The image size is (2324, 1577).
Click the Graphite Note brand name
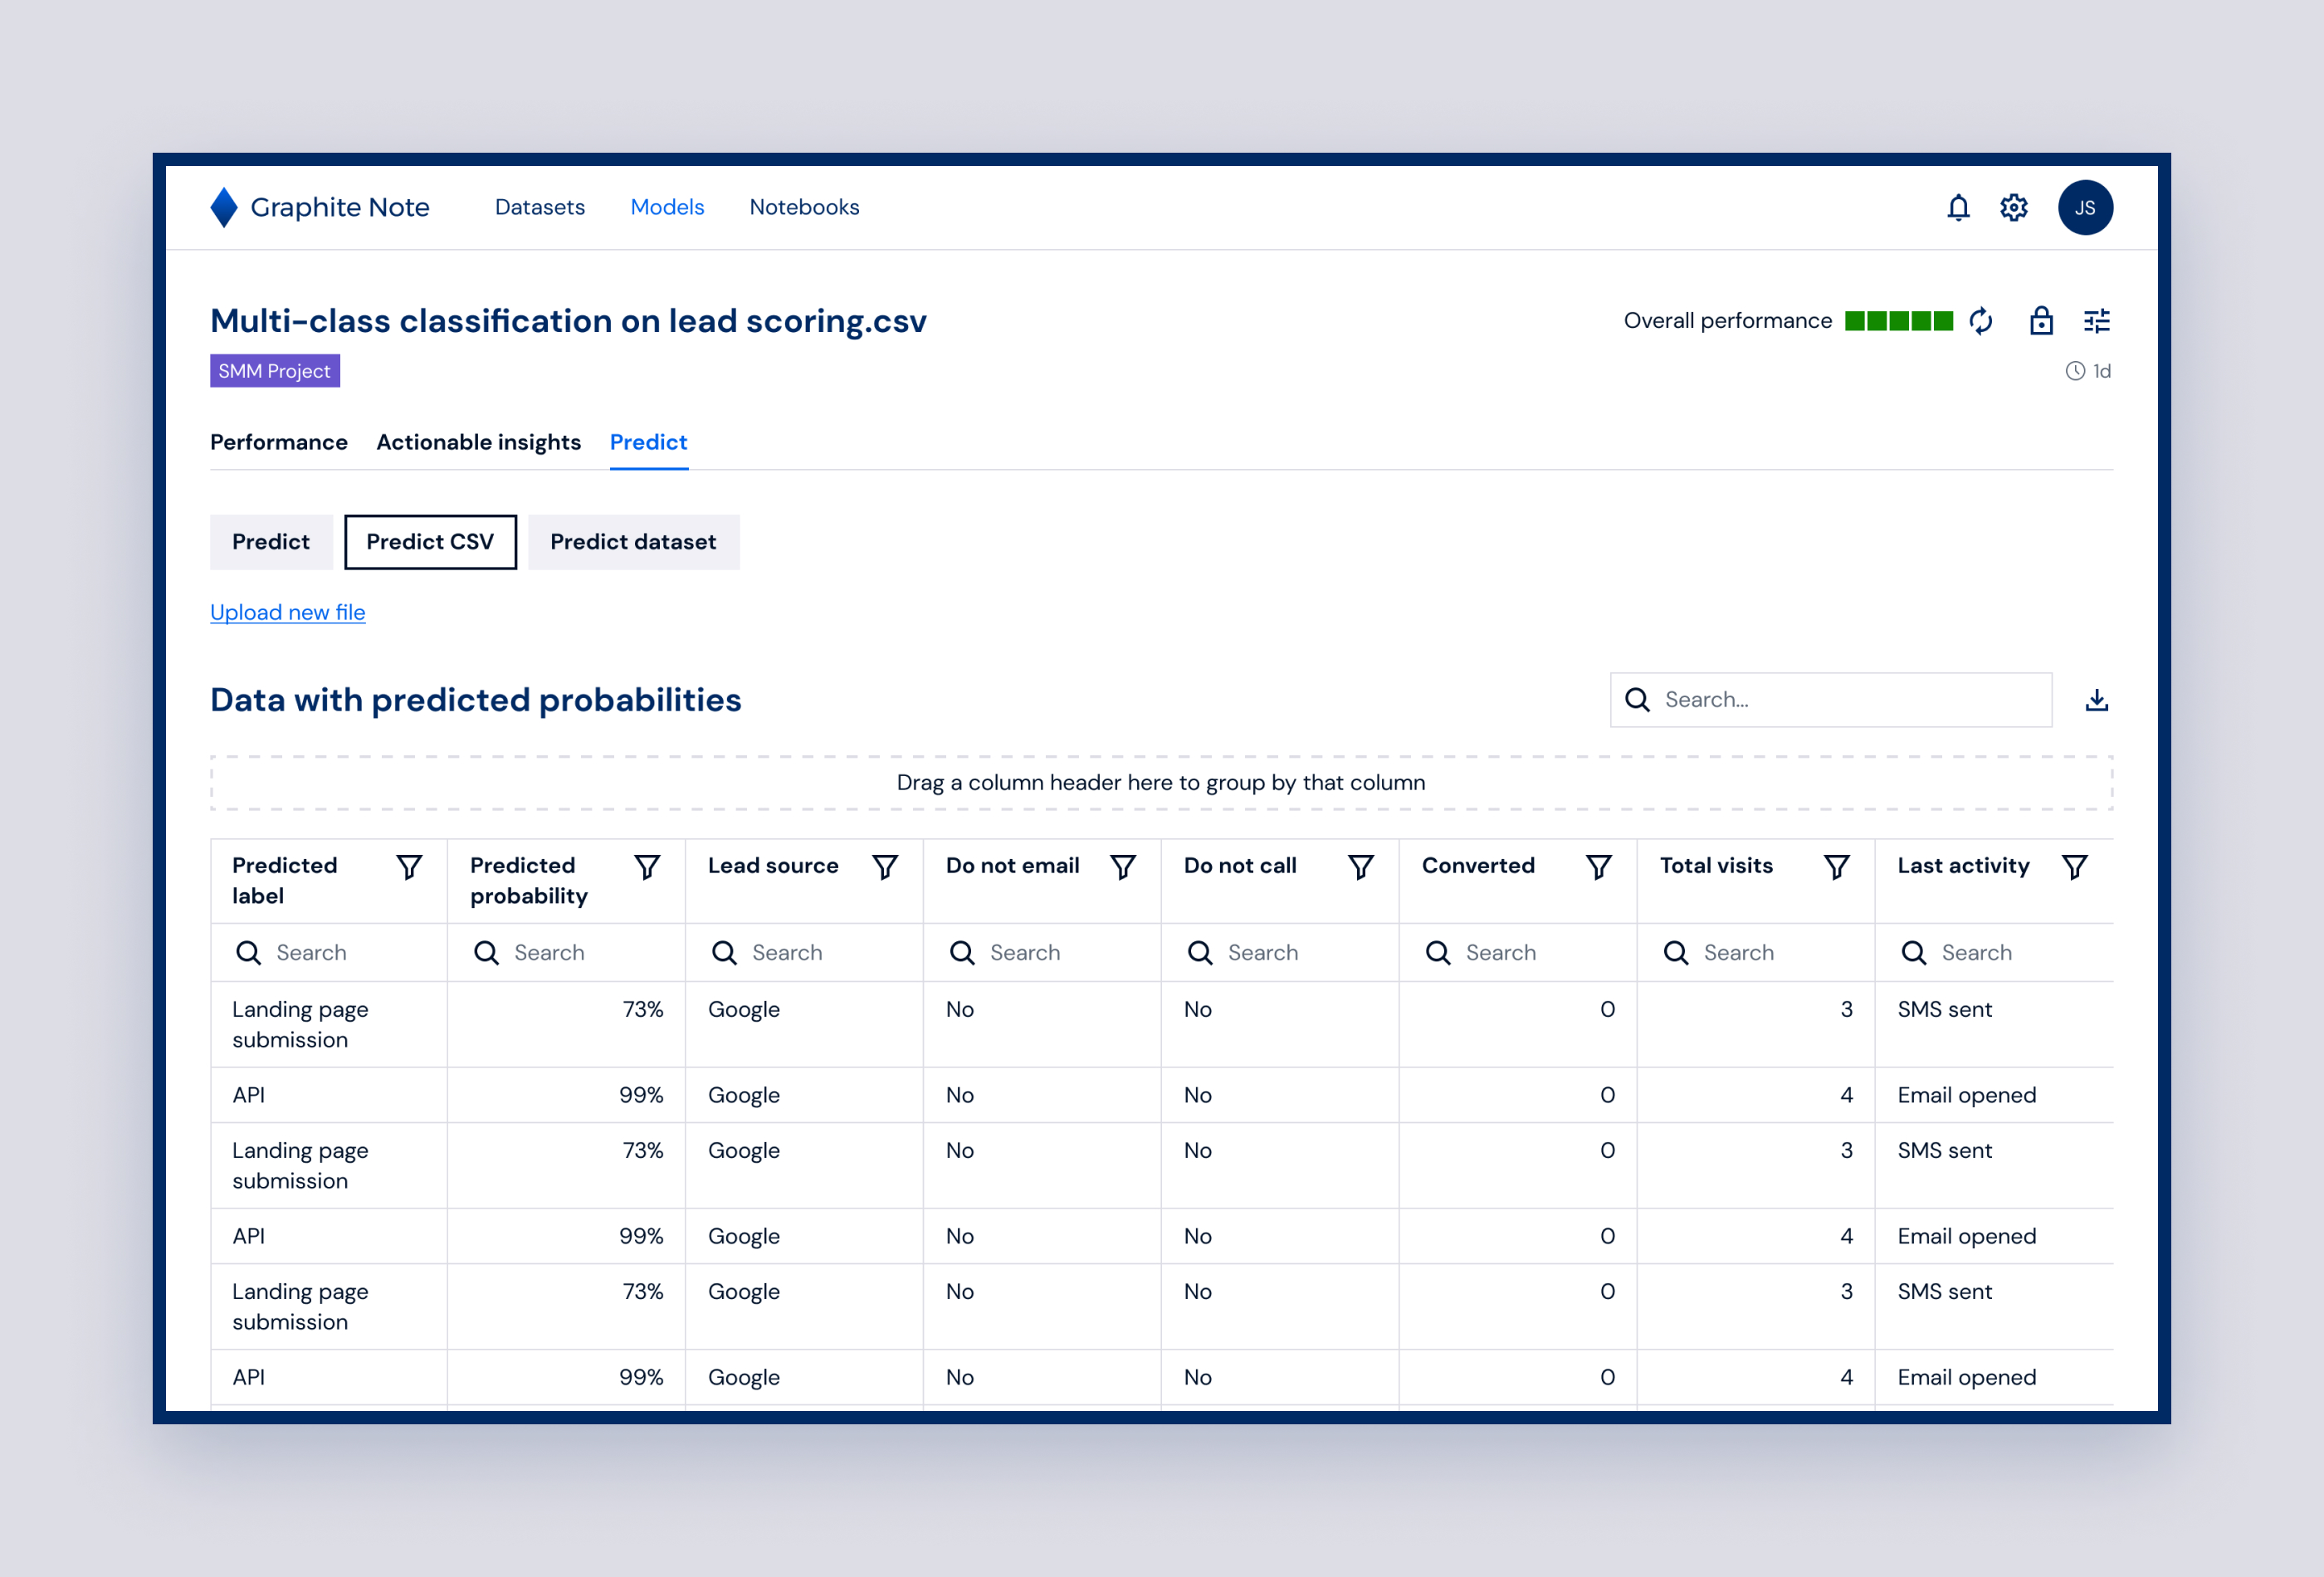(x=340, y=207)
